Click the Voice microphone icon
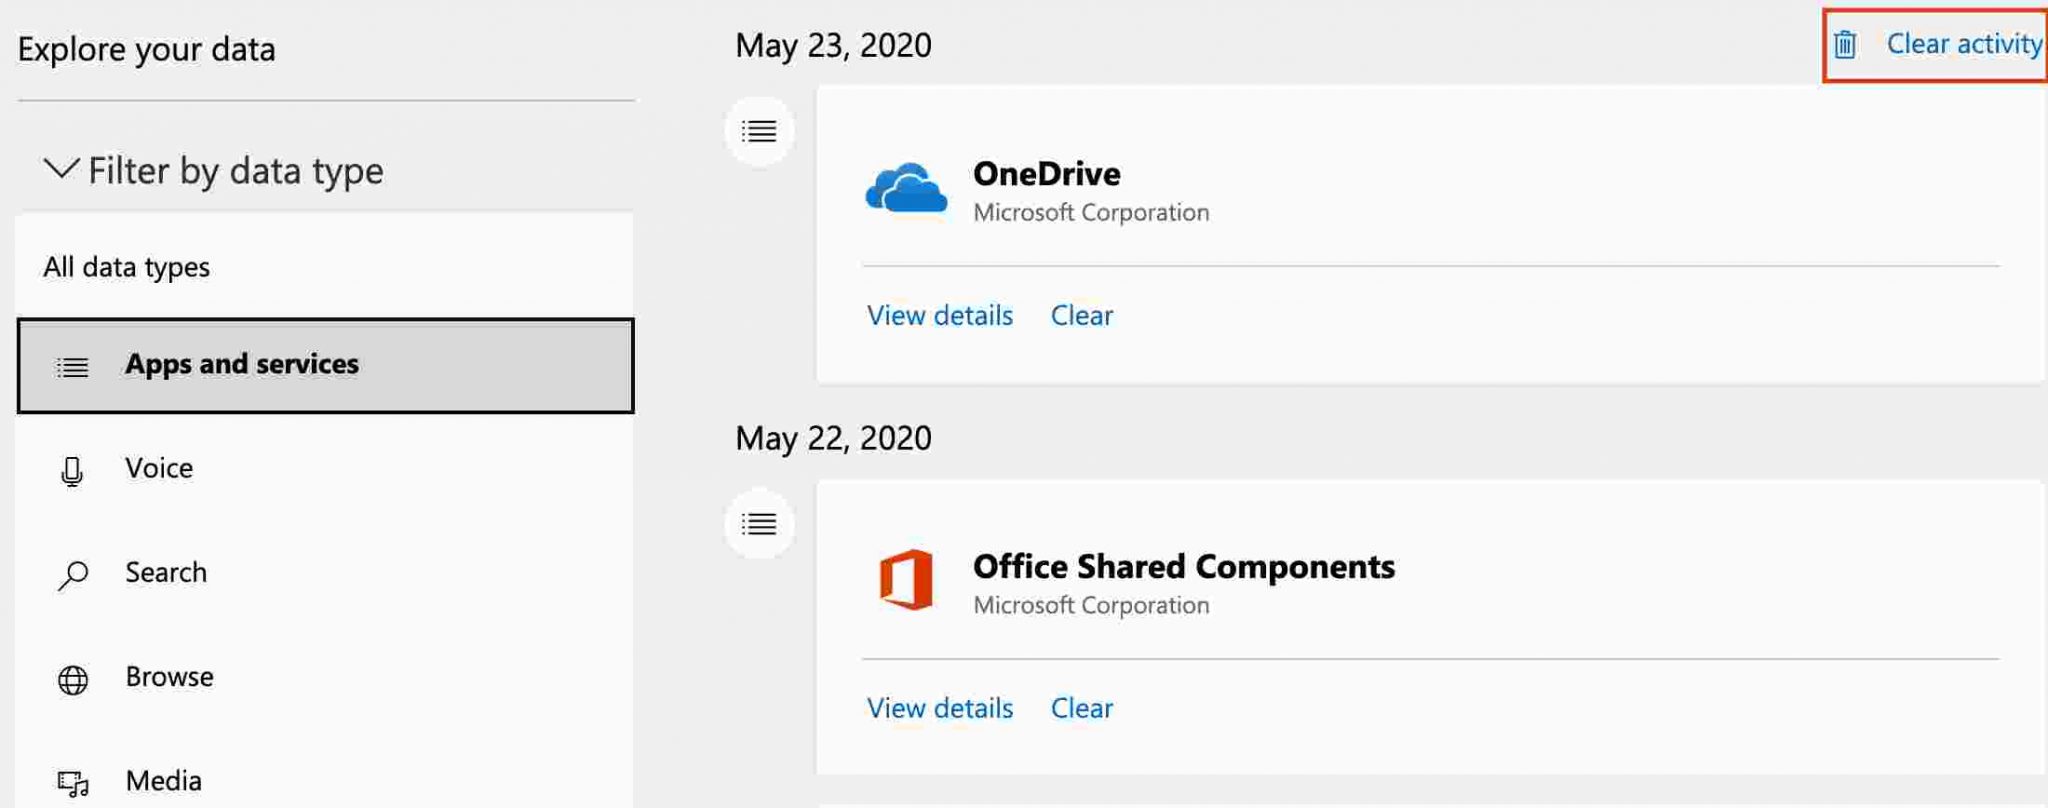Viewport: 2048px width, 808px height. 71,470
